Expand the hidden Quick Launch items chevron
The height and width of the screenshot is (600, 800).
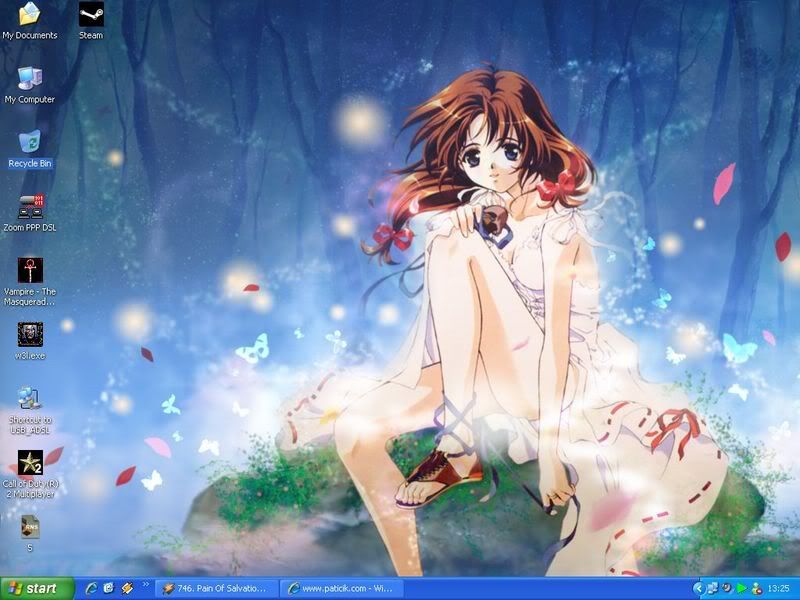[146, 585]
